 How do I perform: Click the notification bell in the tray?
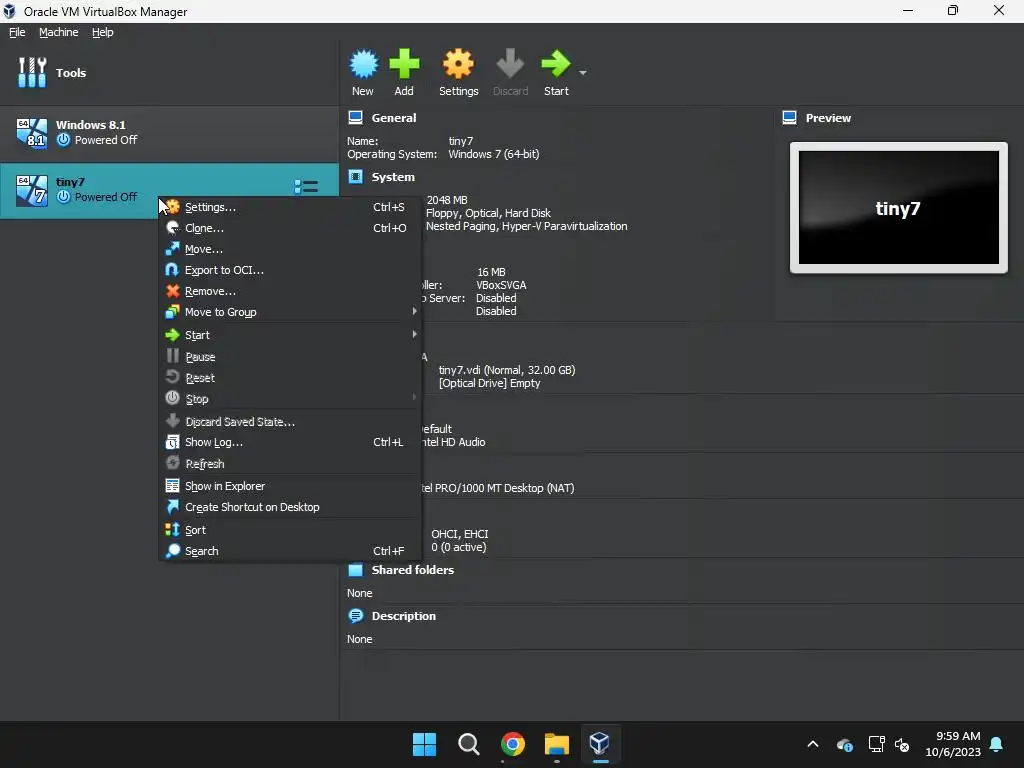tap(997, 744)
